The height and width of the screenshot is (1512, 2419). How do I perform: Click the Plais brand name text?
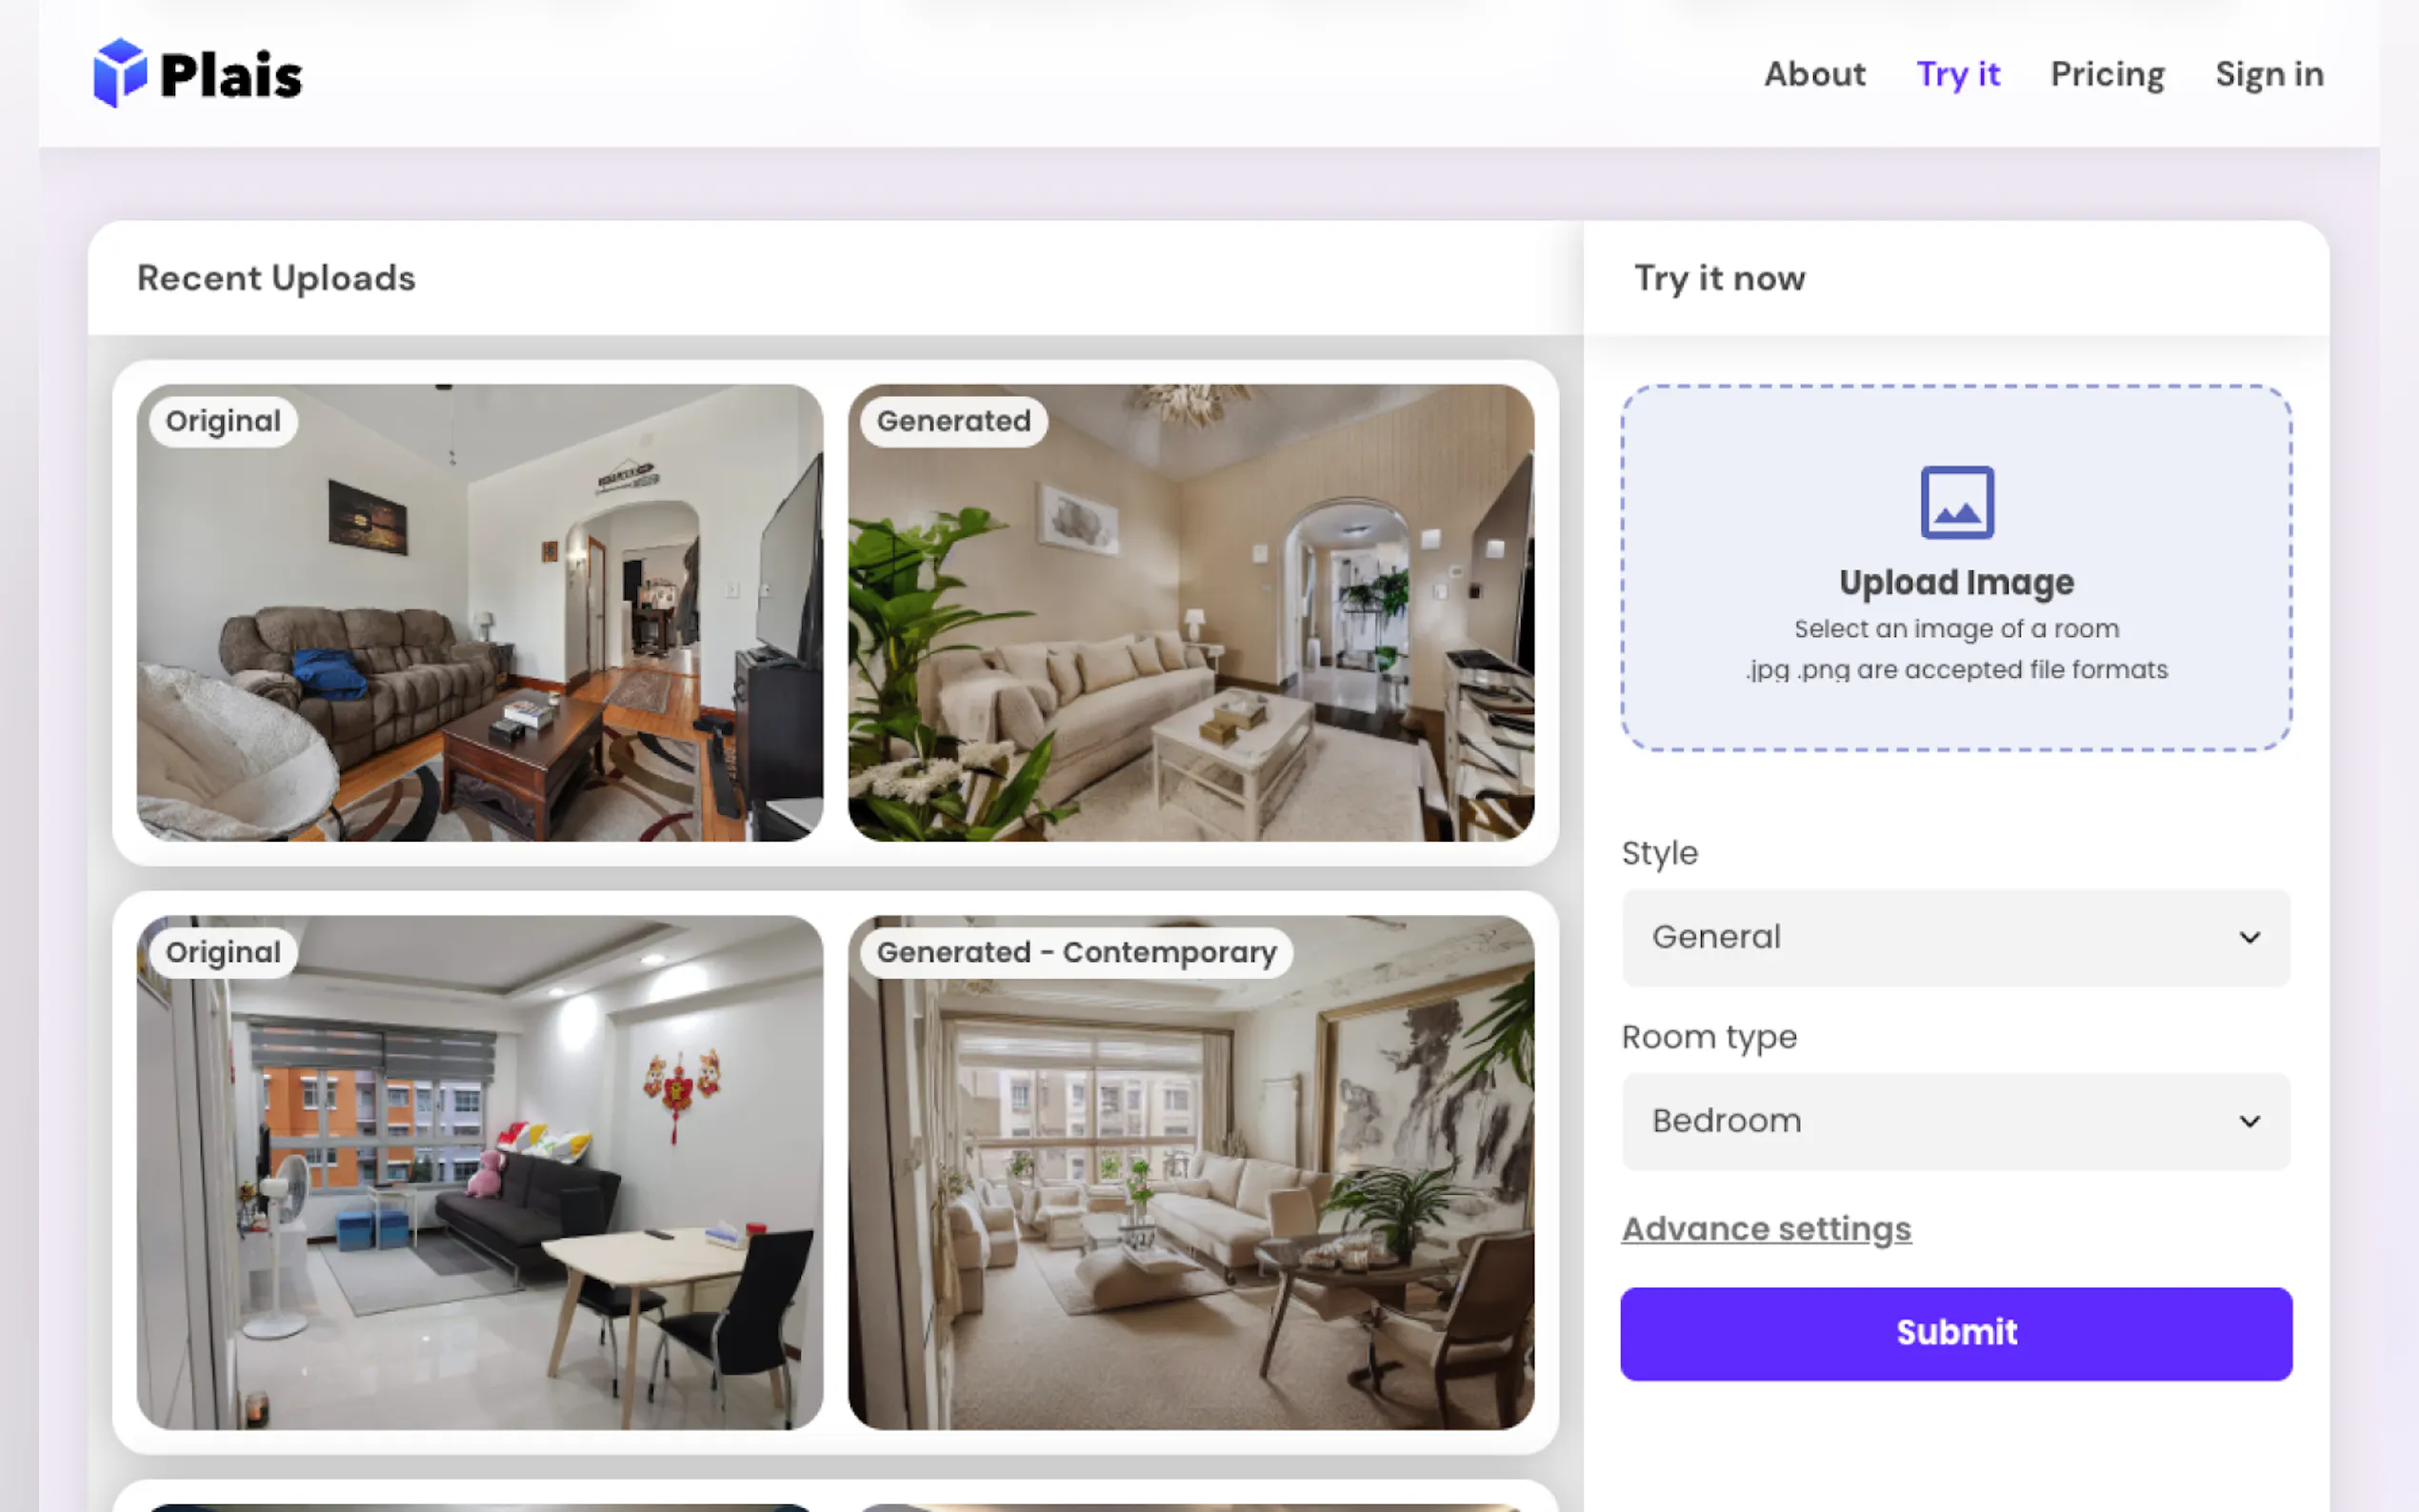pos(231,76)
